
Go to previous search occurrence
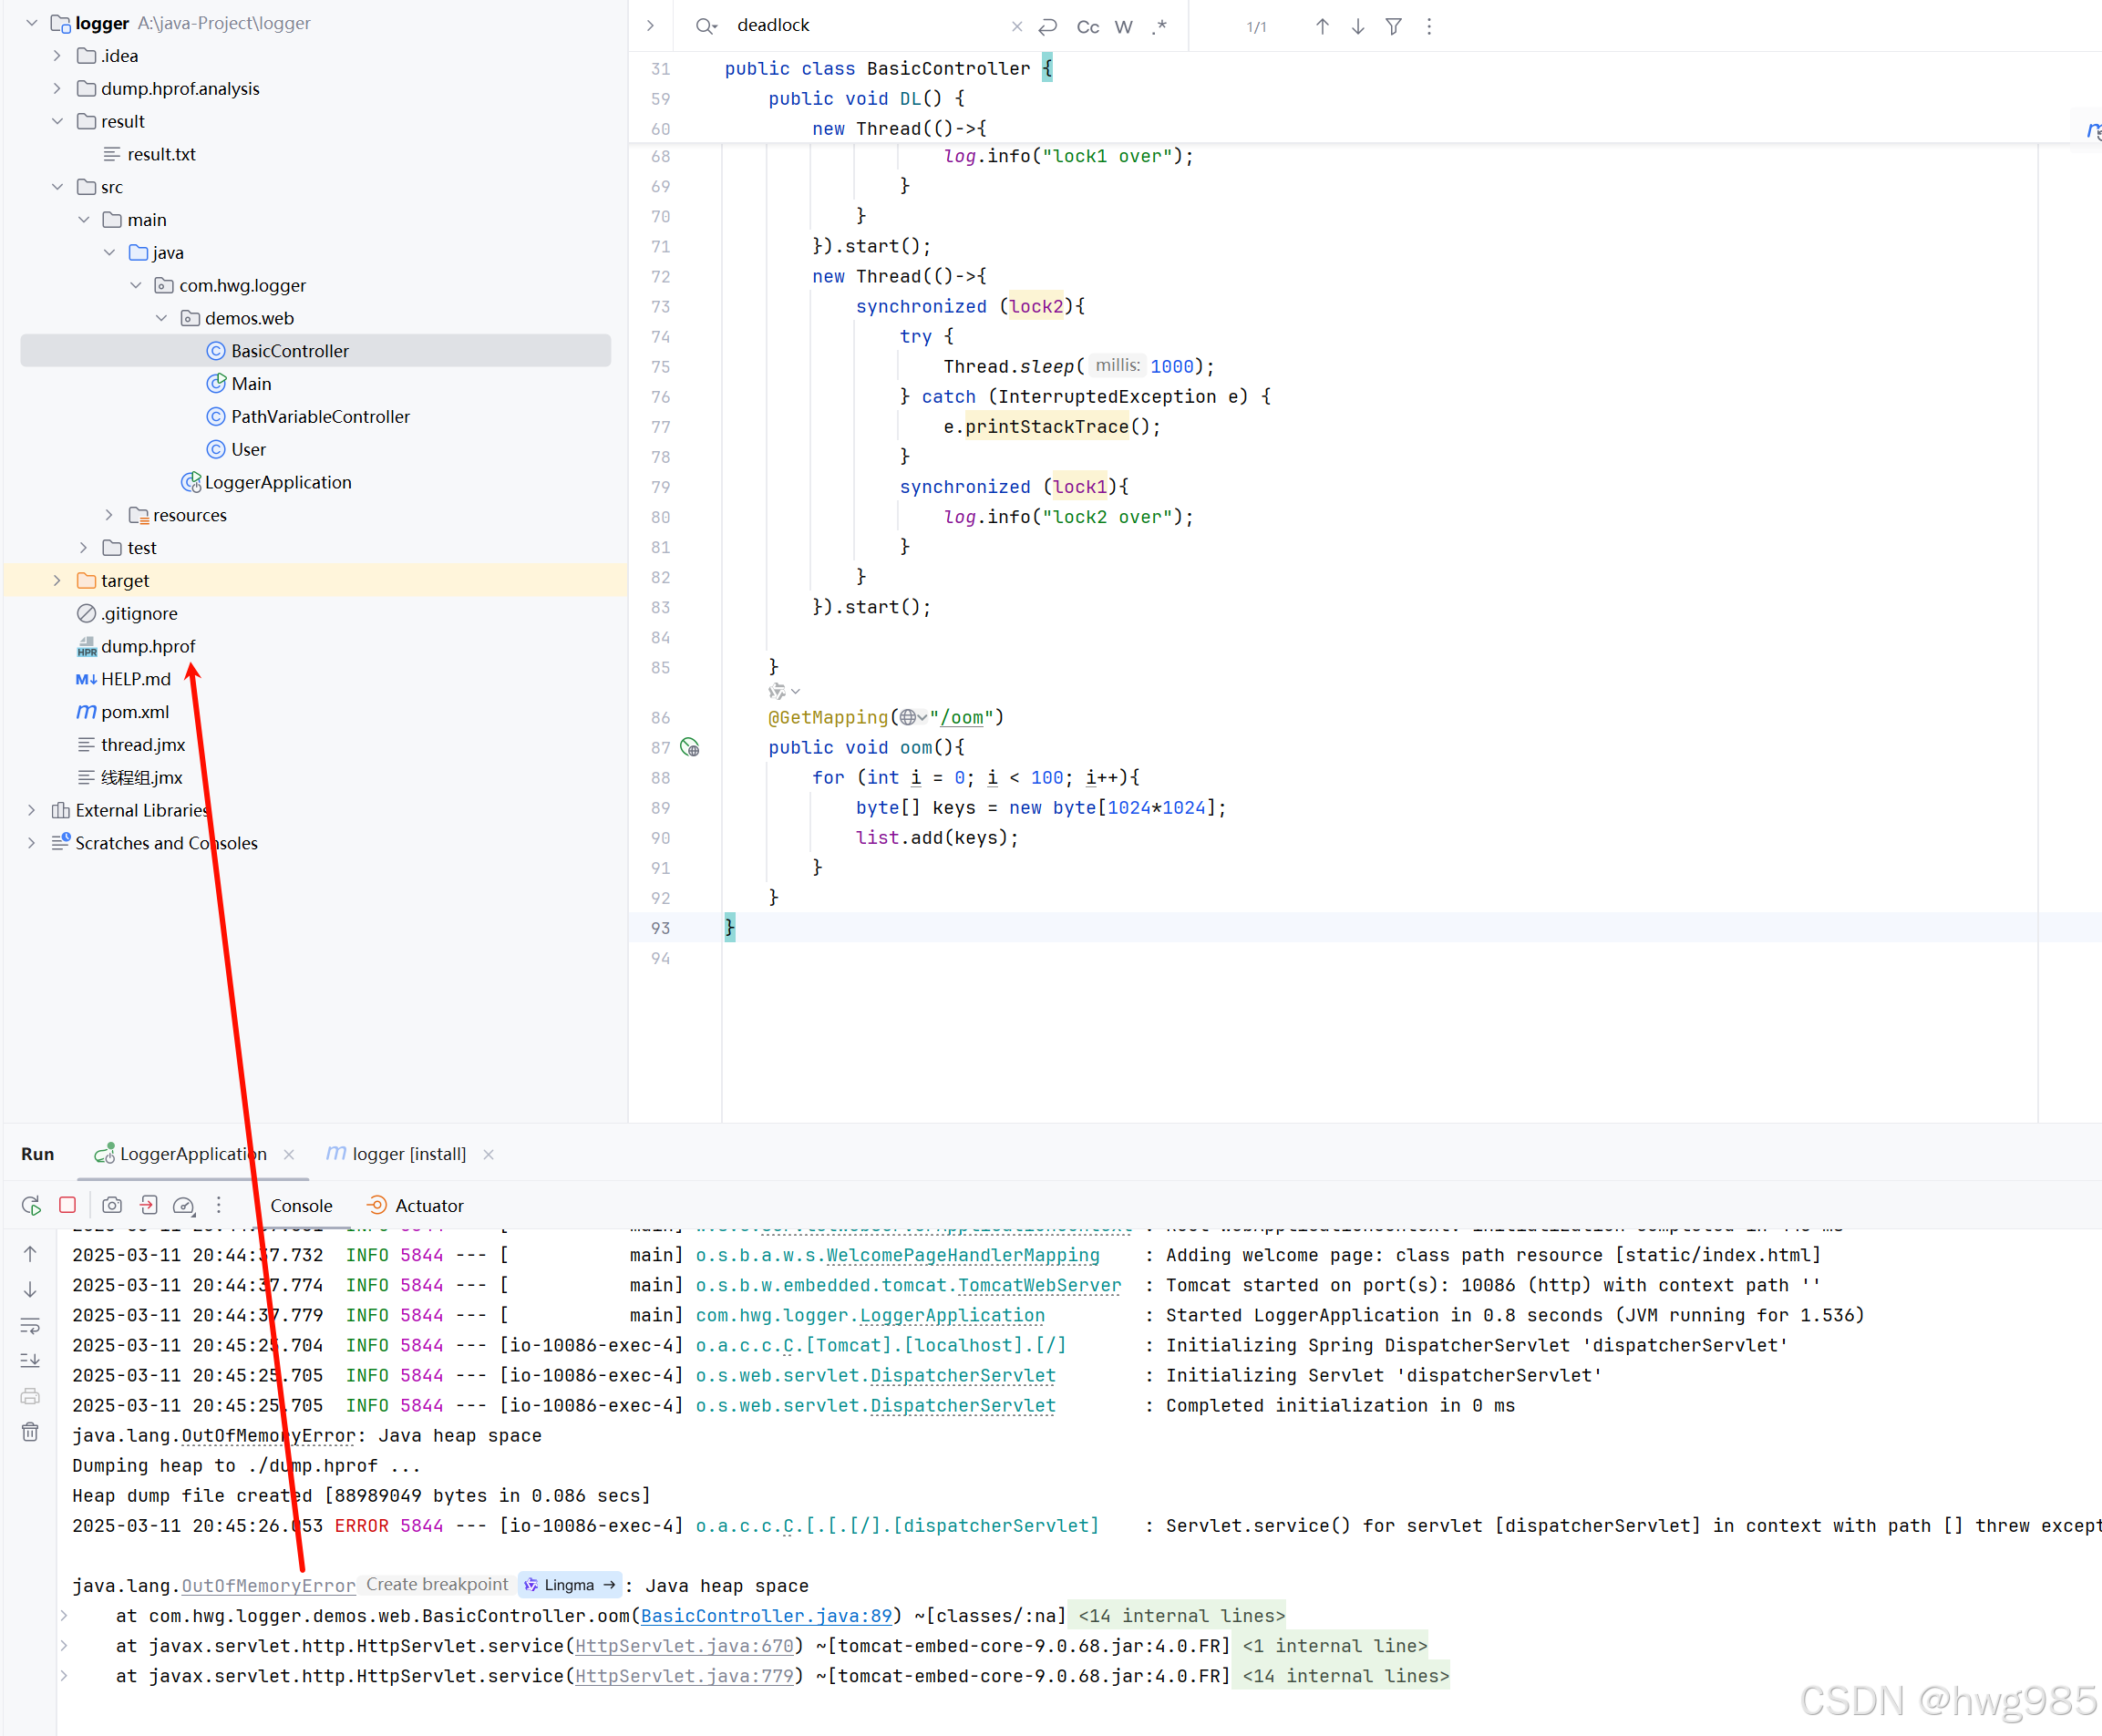[x=1322, y=27]
